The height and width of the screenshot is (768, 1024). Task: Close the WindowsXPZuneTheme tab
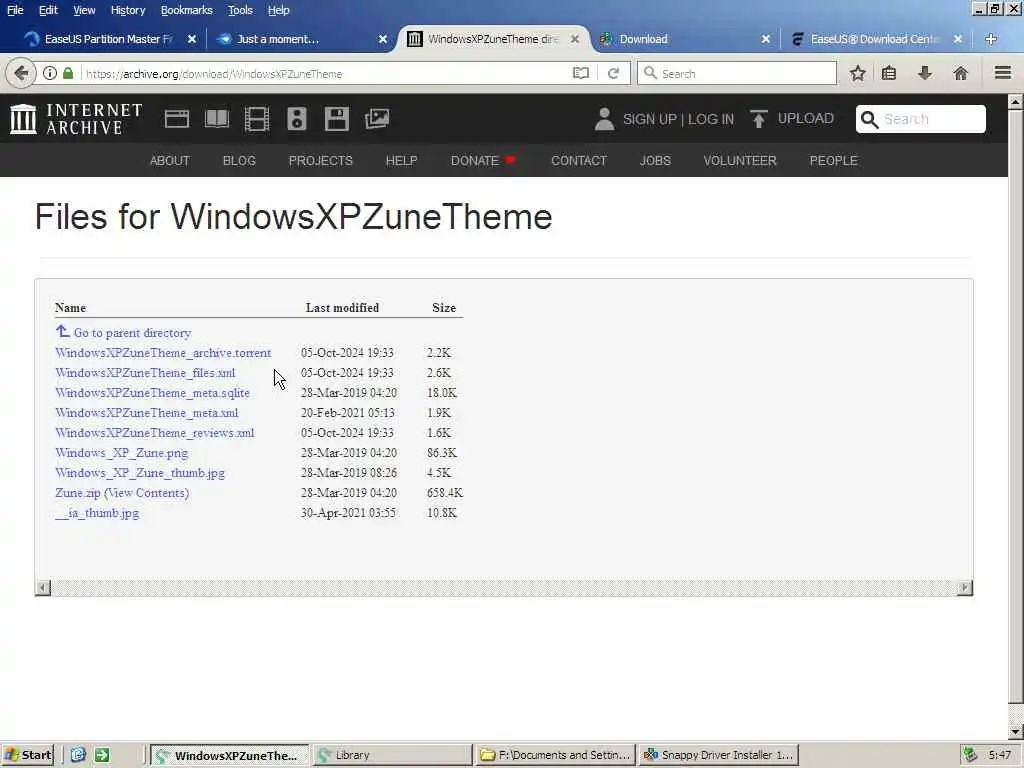pyautogui.click(x=575, y=39)
